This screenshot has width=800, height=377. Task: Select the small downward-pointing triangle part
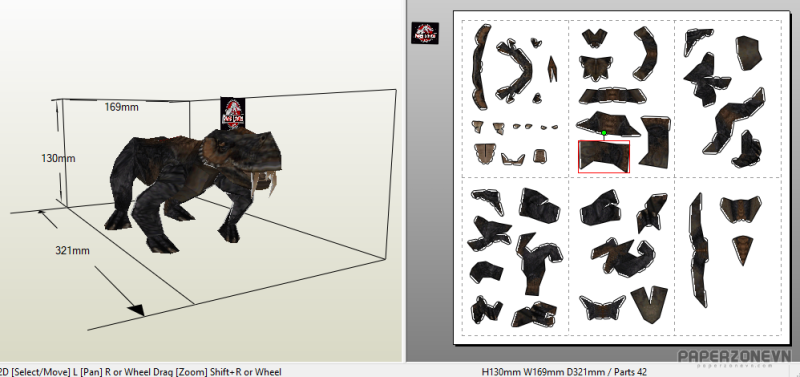[x=742, y=249]
